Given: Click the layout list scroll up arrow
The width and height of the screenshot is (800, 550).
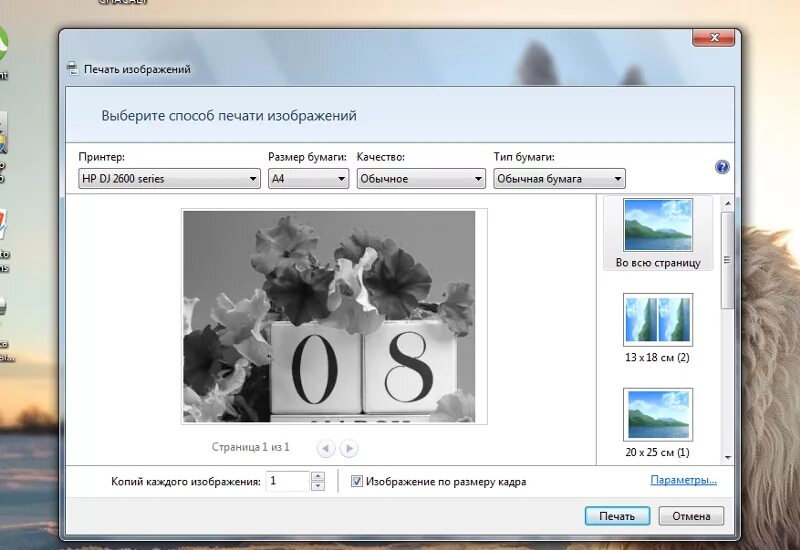Looking at the screenshot, I should 728,203.
